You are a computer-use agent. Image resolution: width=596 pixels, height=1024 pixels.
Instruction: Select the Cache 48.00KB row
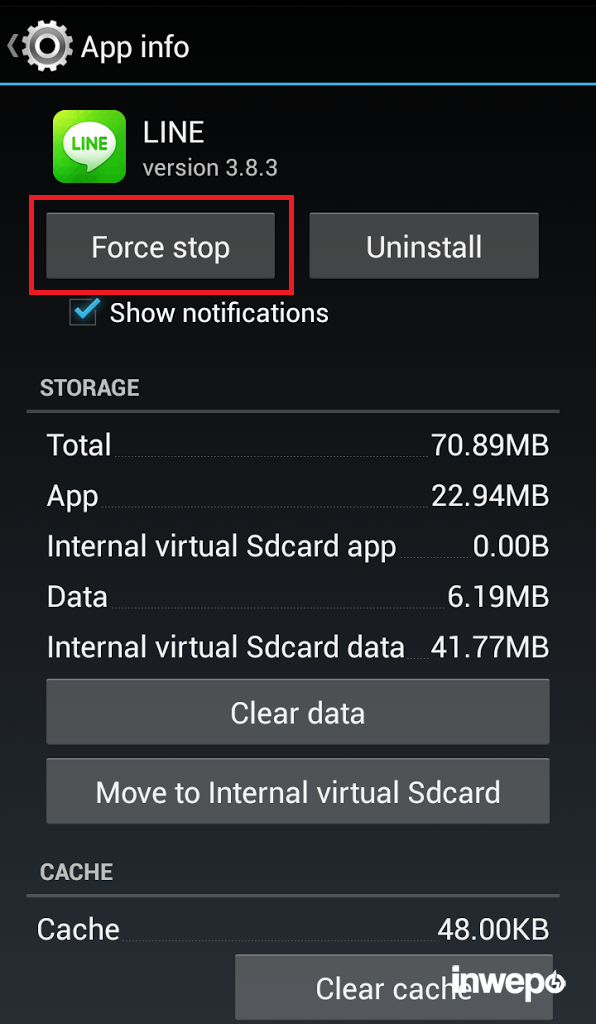[x=292, y=929]
